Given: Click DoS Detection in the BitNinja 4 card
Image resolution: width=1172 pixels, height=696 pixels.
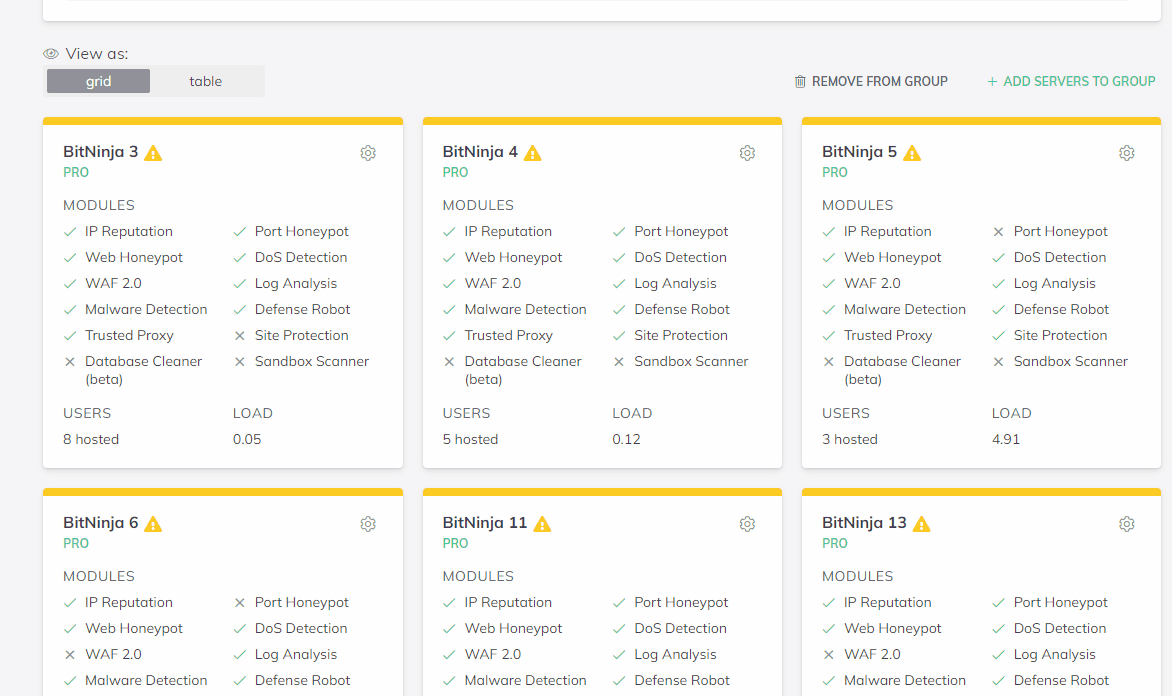Looking at the screenshot, I should (x=681, y=258).
